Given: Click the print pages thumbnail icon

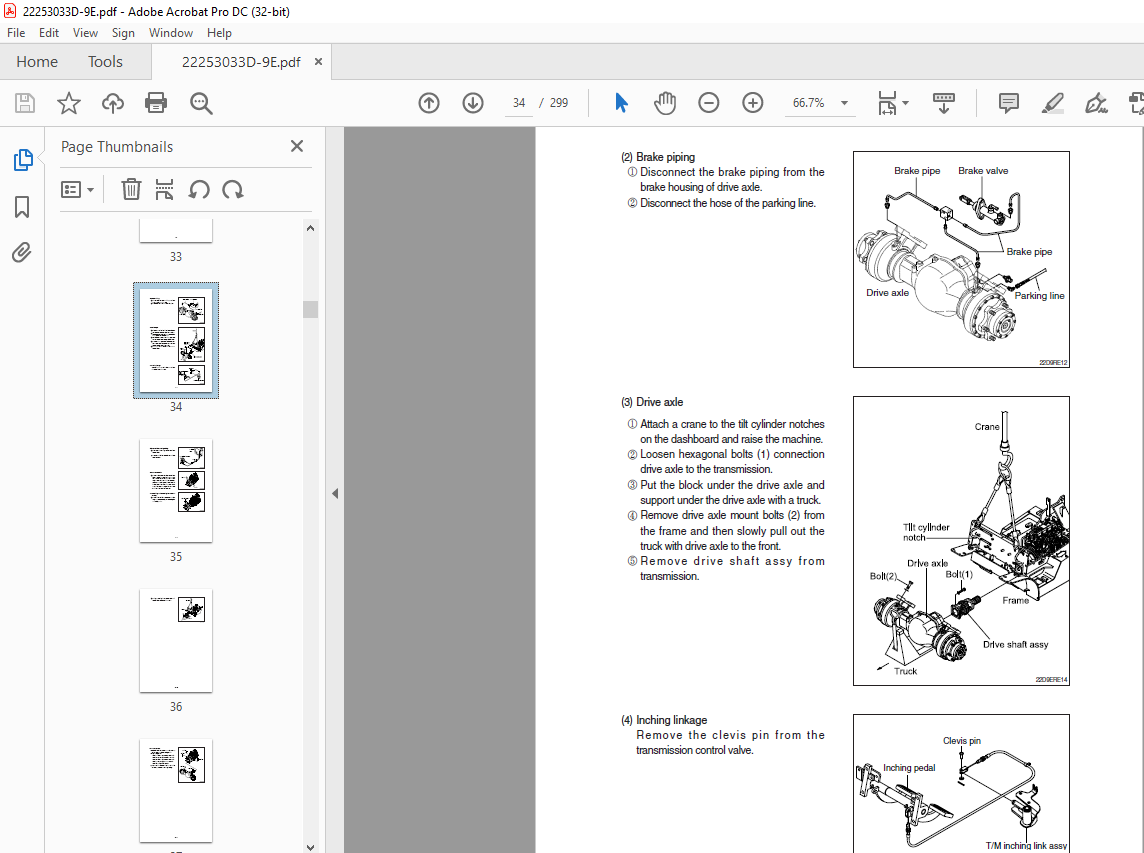Looking at the screenshot, I should 164,190.
